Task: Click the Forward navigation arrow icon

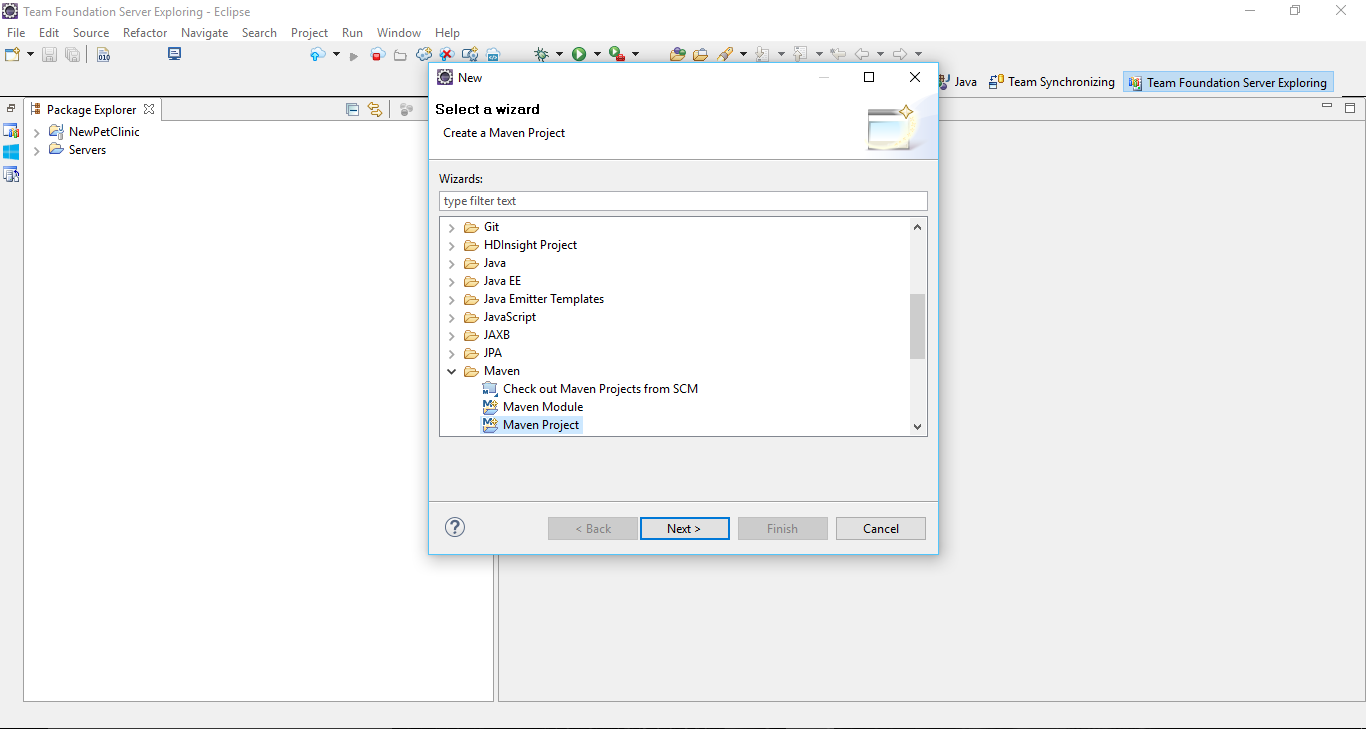Action: [900, 54]
